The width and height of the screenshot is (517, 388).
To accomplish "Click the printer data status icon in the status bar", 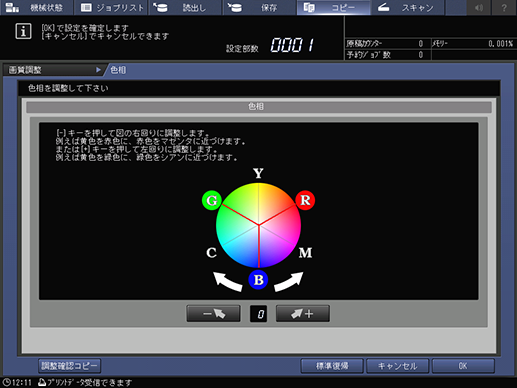I will [42, 382].
